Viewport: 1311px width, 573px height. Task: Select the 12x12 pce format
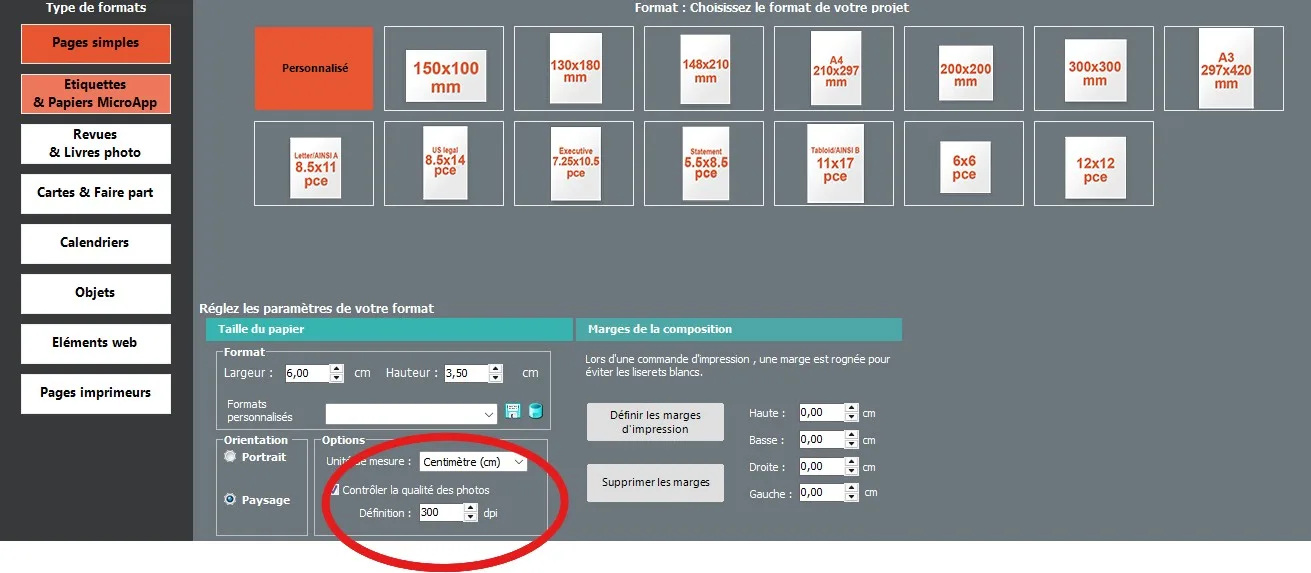point(1094,163)
